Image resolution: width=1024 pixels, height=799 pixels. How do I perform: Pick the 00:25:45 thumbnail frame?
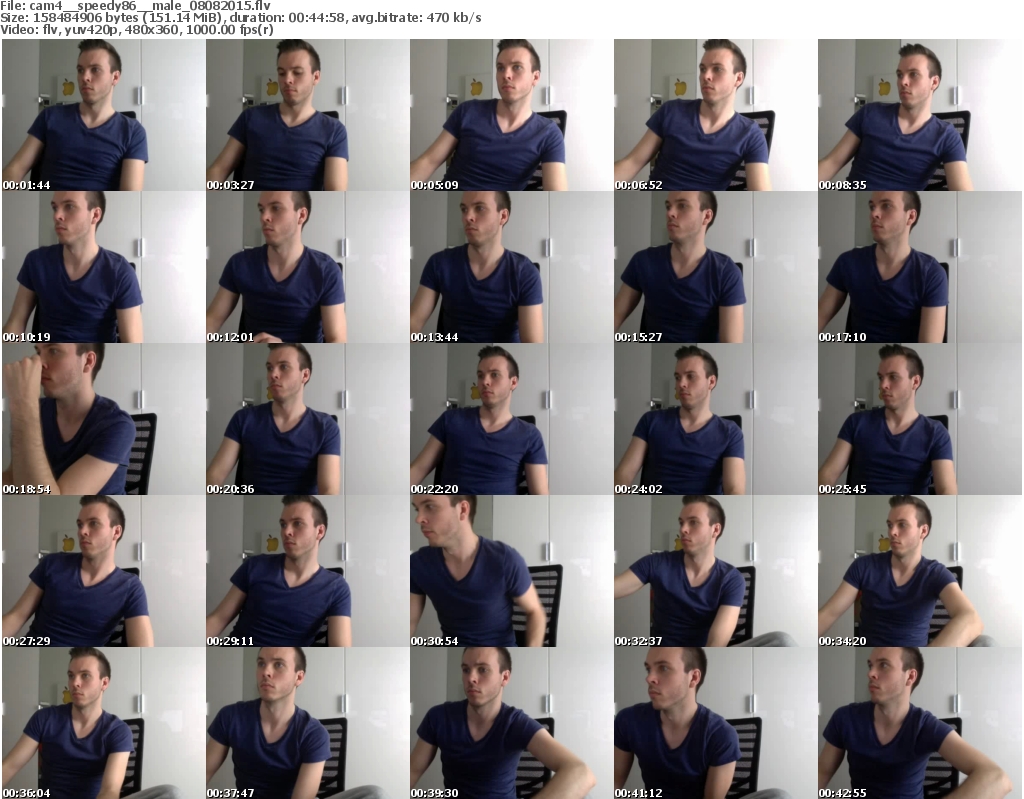920,419
